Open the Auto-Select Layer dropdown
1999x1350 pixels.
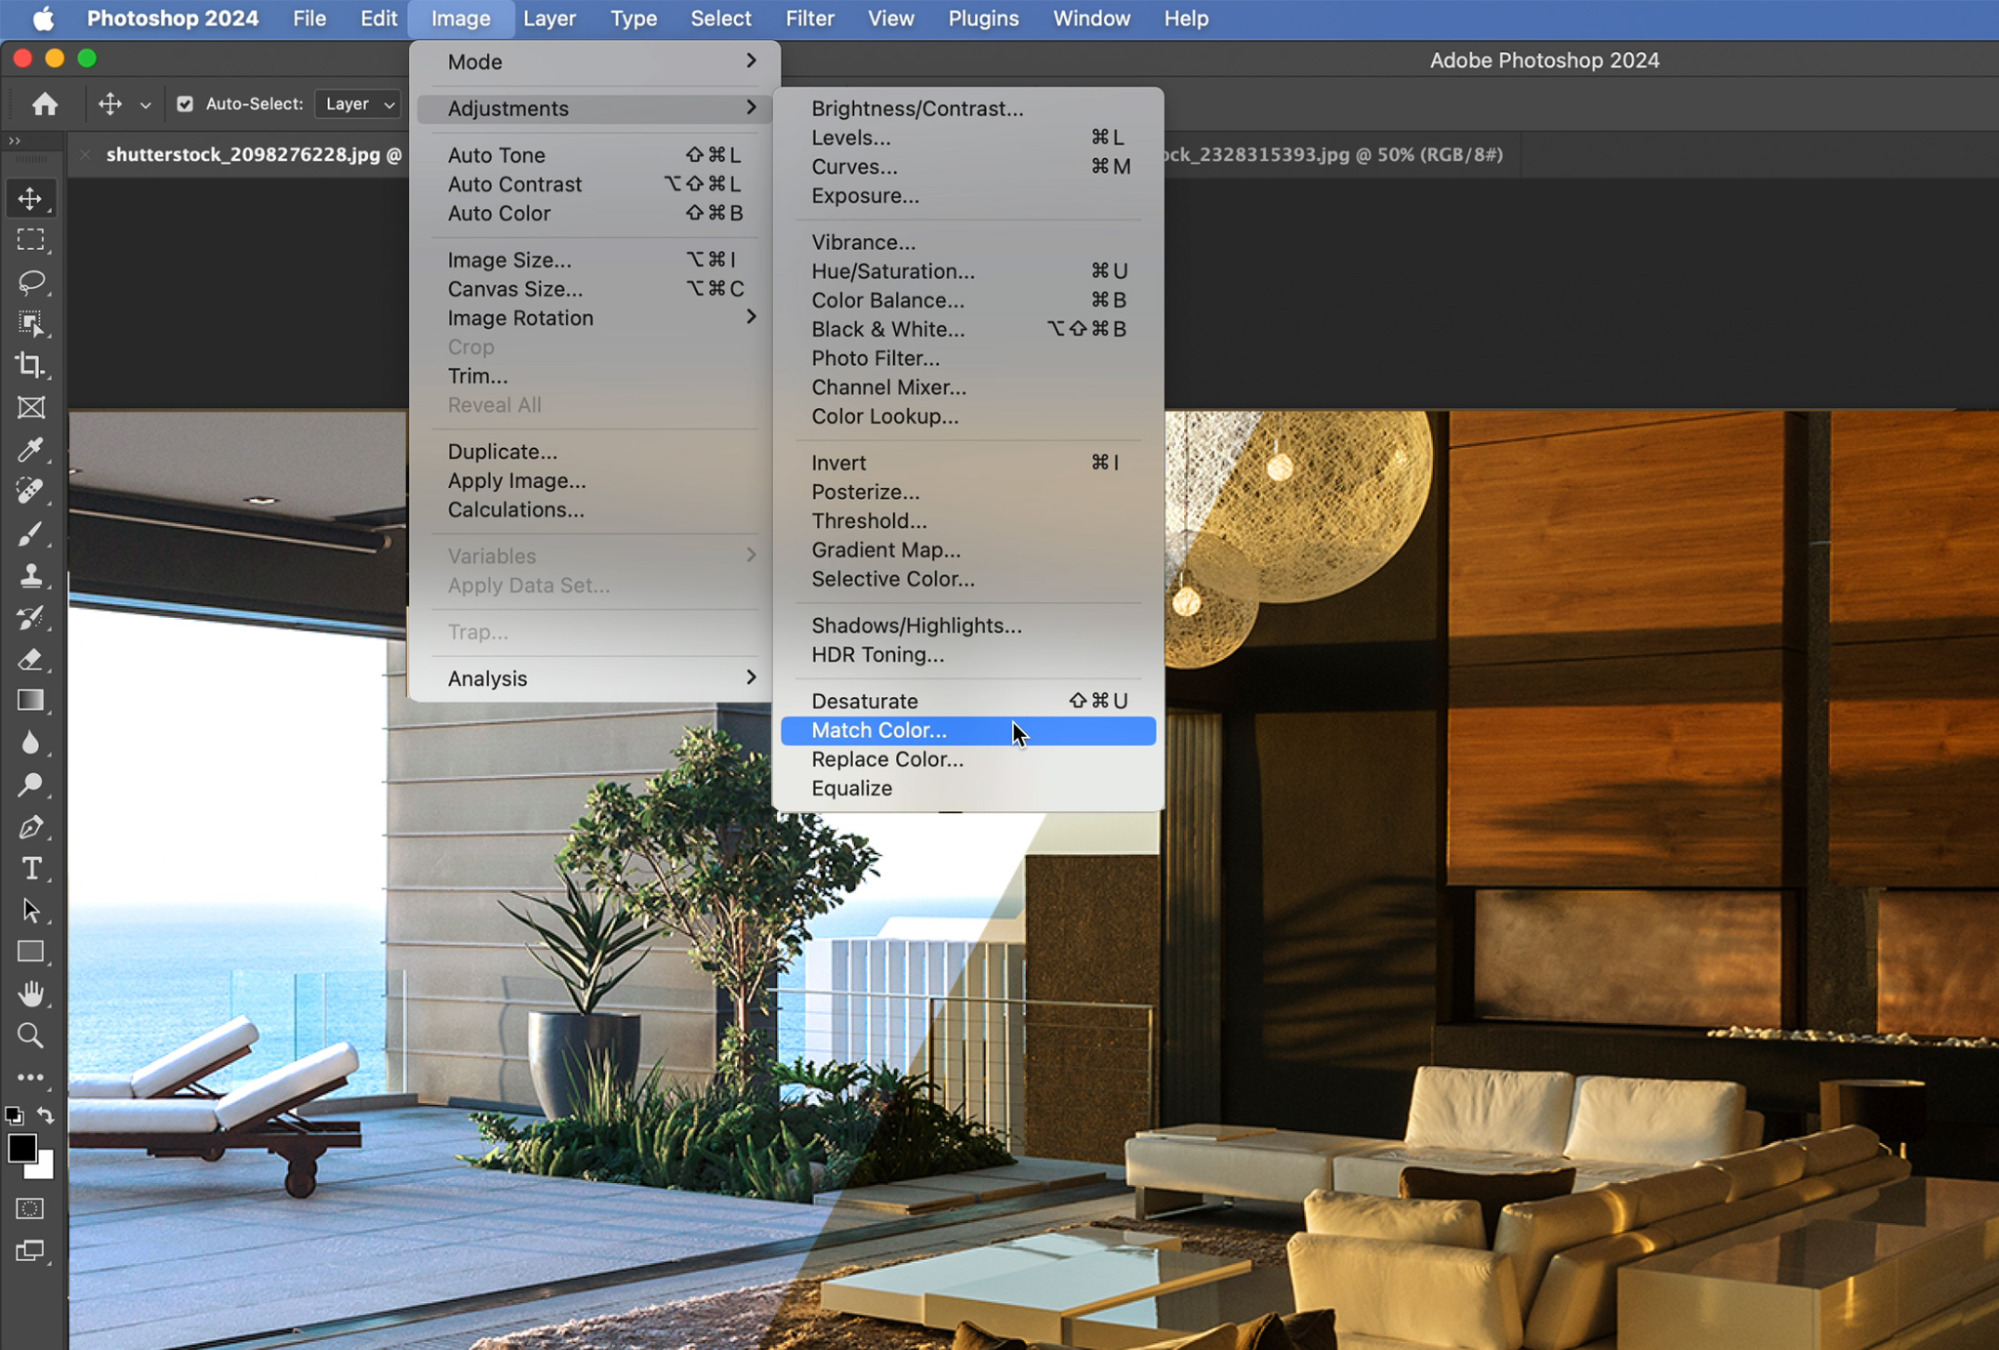coord(358,104)
